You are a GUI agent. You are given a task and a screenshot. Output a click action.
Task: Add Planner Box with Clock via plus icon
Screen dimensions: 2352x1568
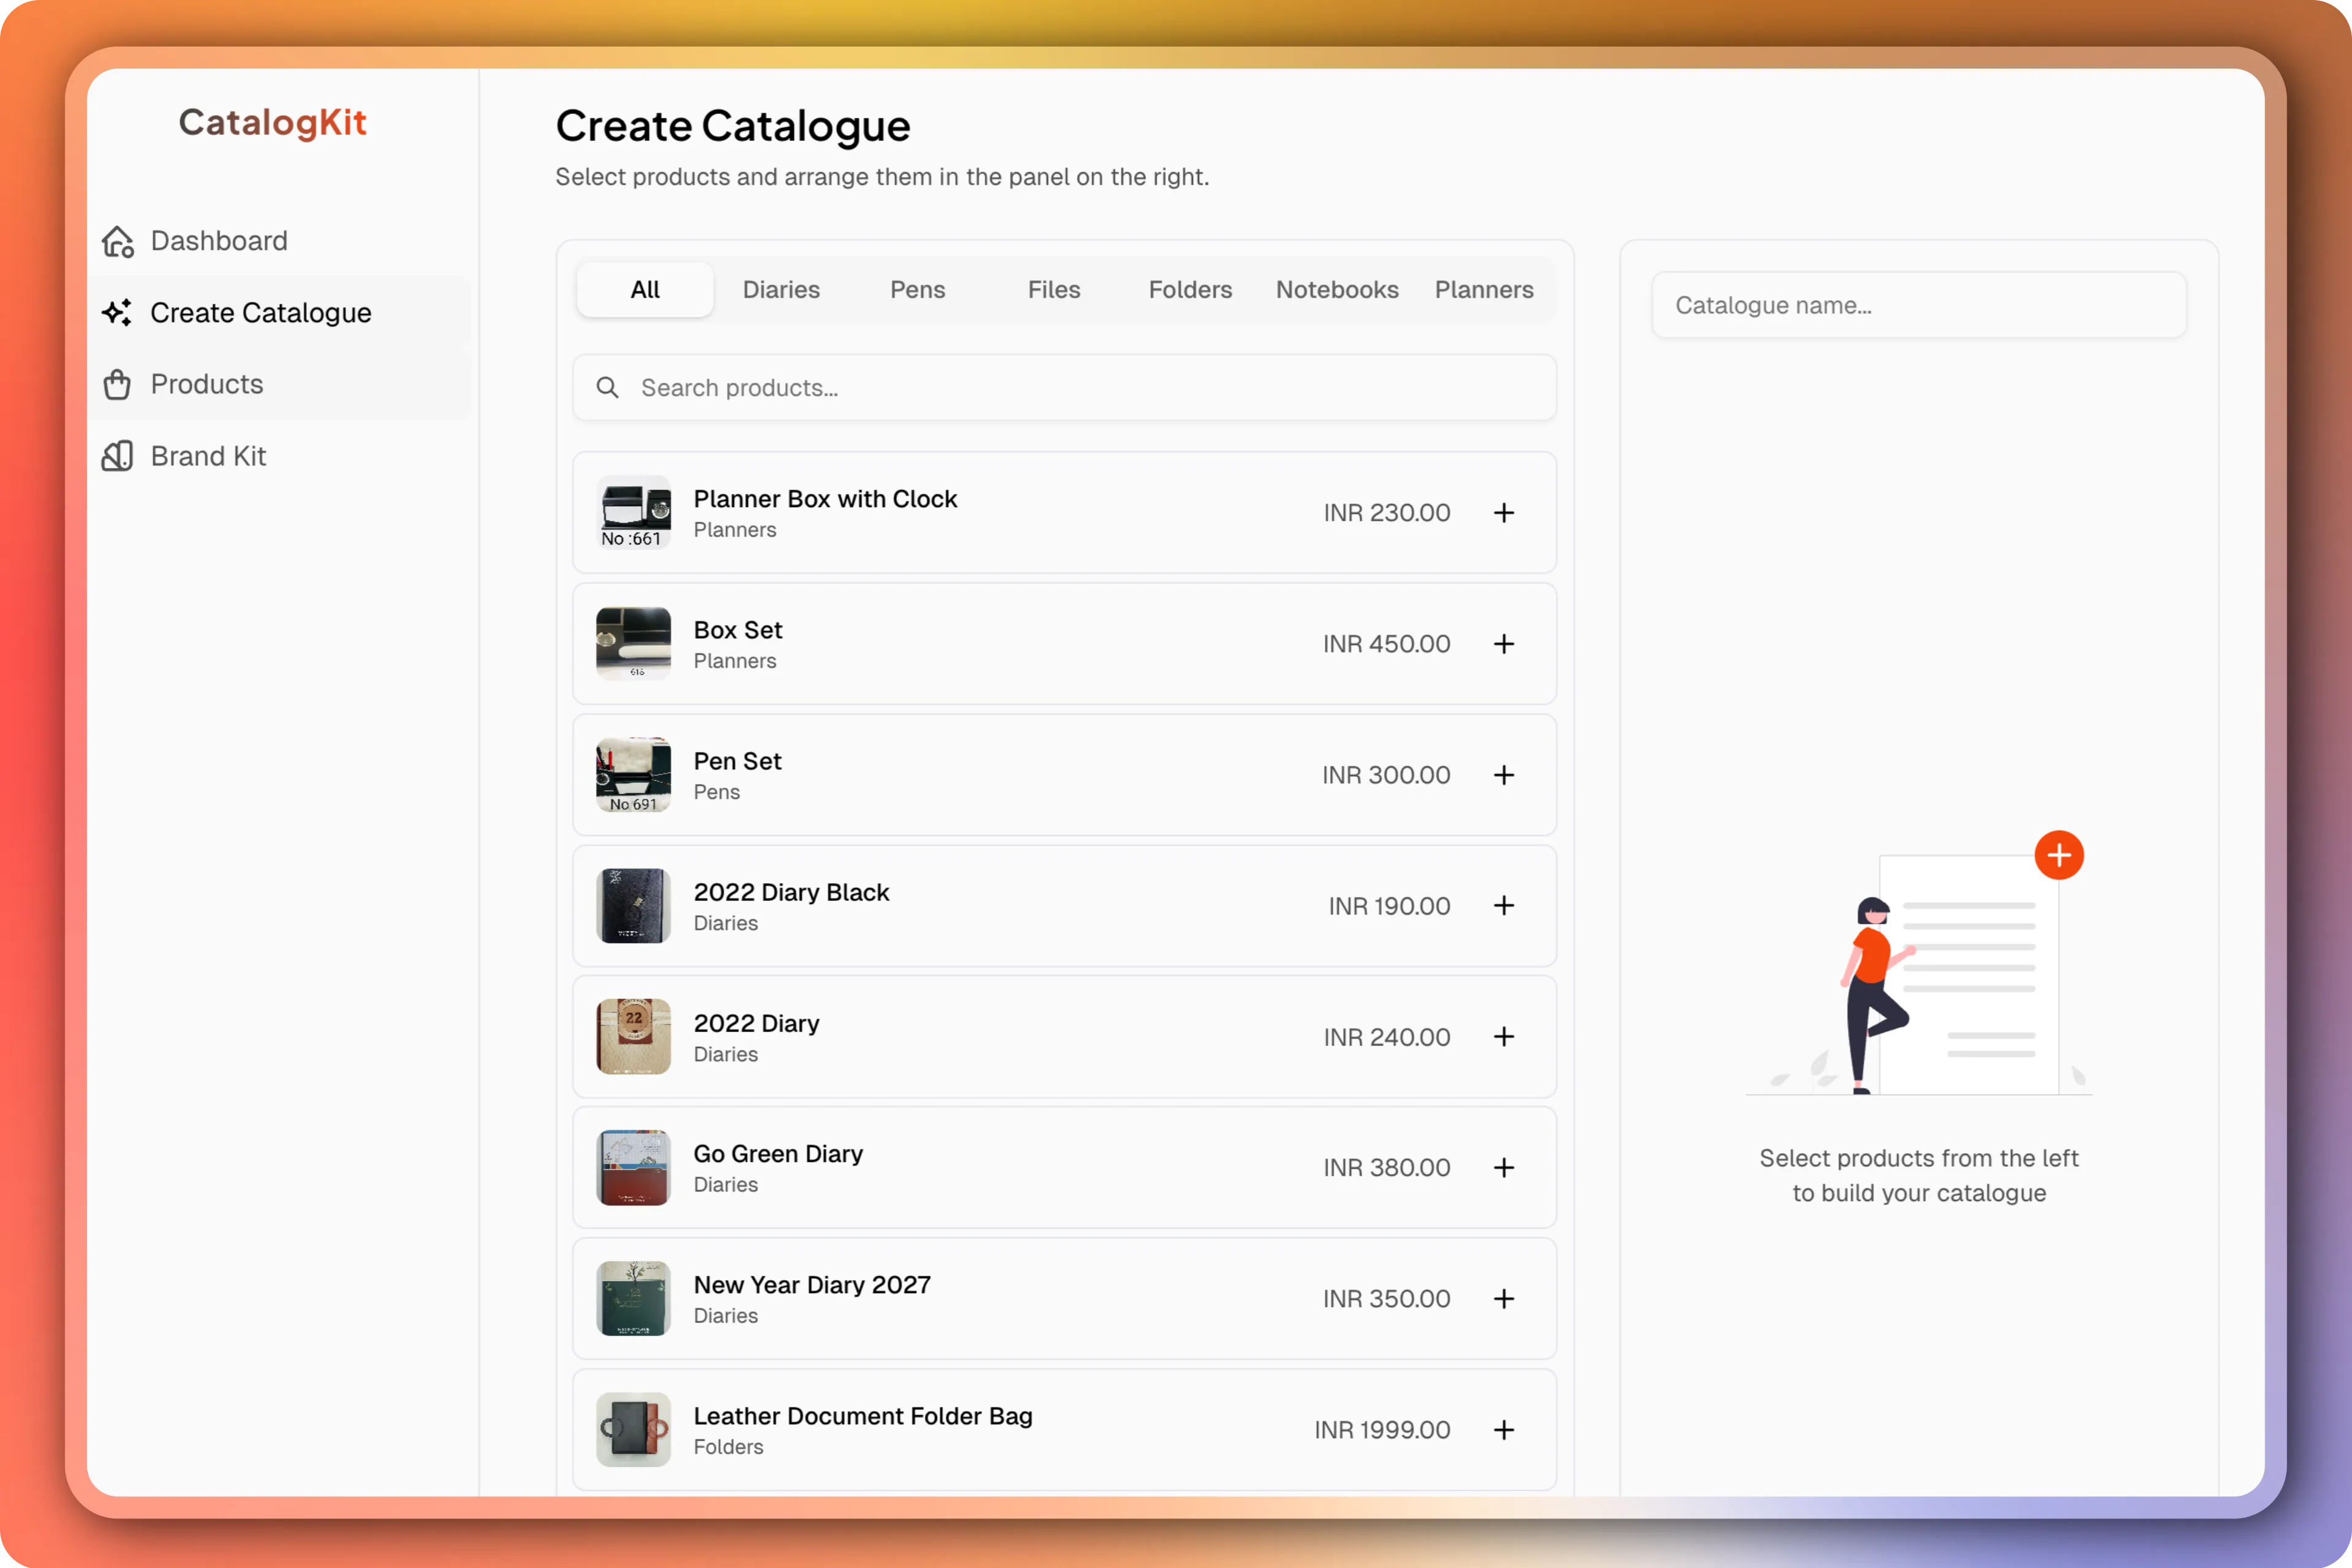click(1504, 513)
